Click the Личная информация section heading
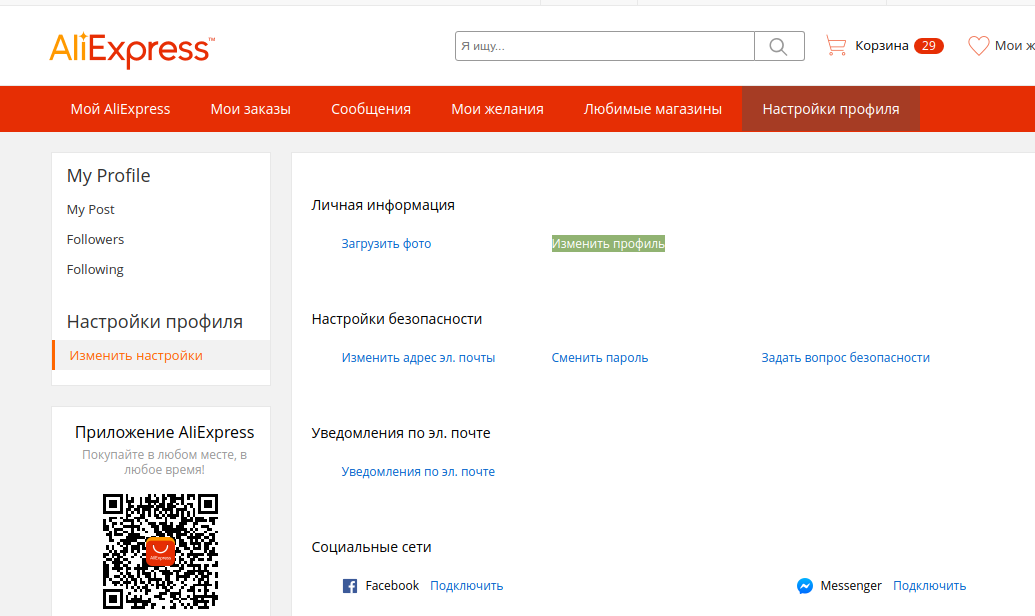The image size is (1035, 616). tap(383, 205)
